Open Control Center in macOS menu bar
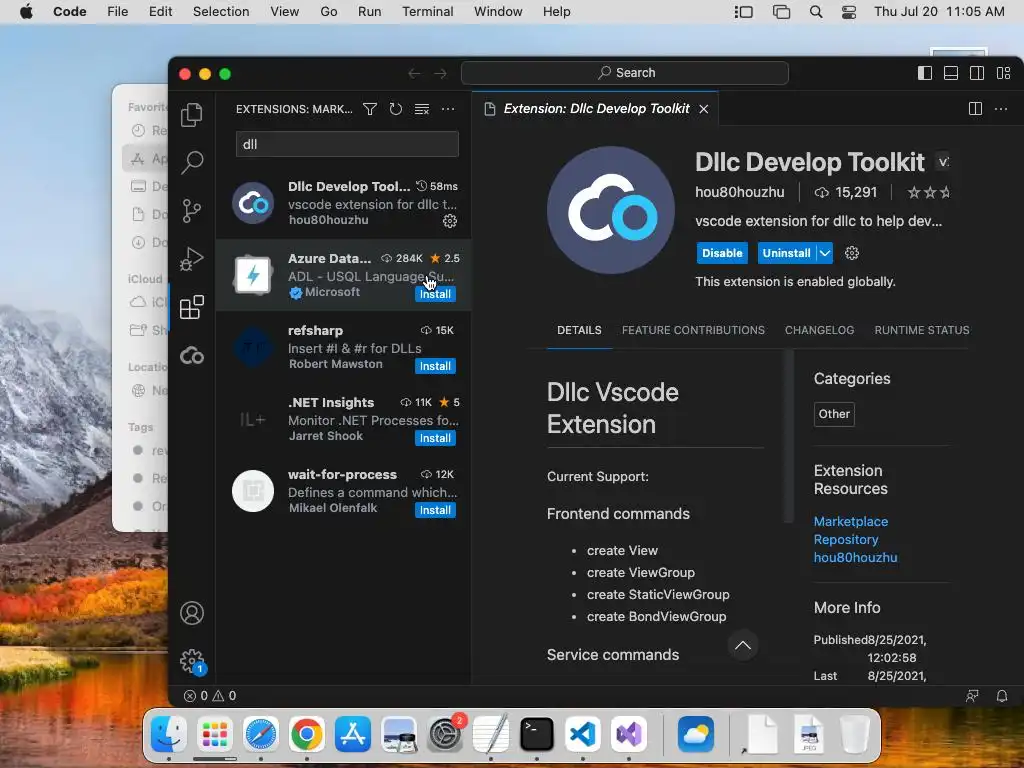 click(x=849, y=12)
